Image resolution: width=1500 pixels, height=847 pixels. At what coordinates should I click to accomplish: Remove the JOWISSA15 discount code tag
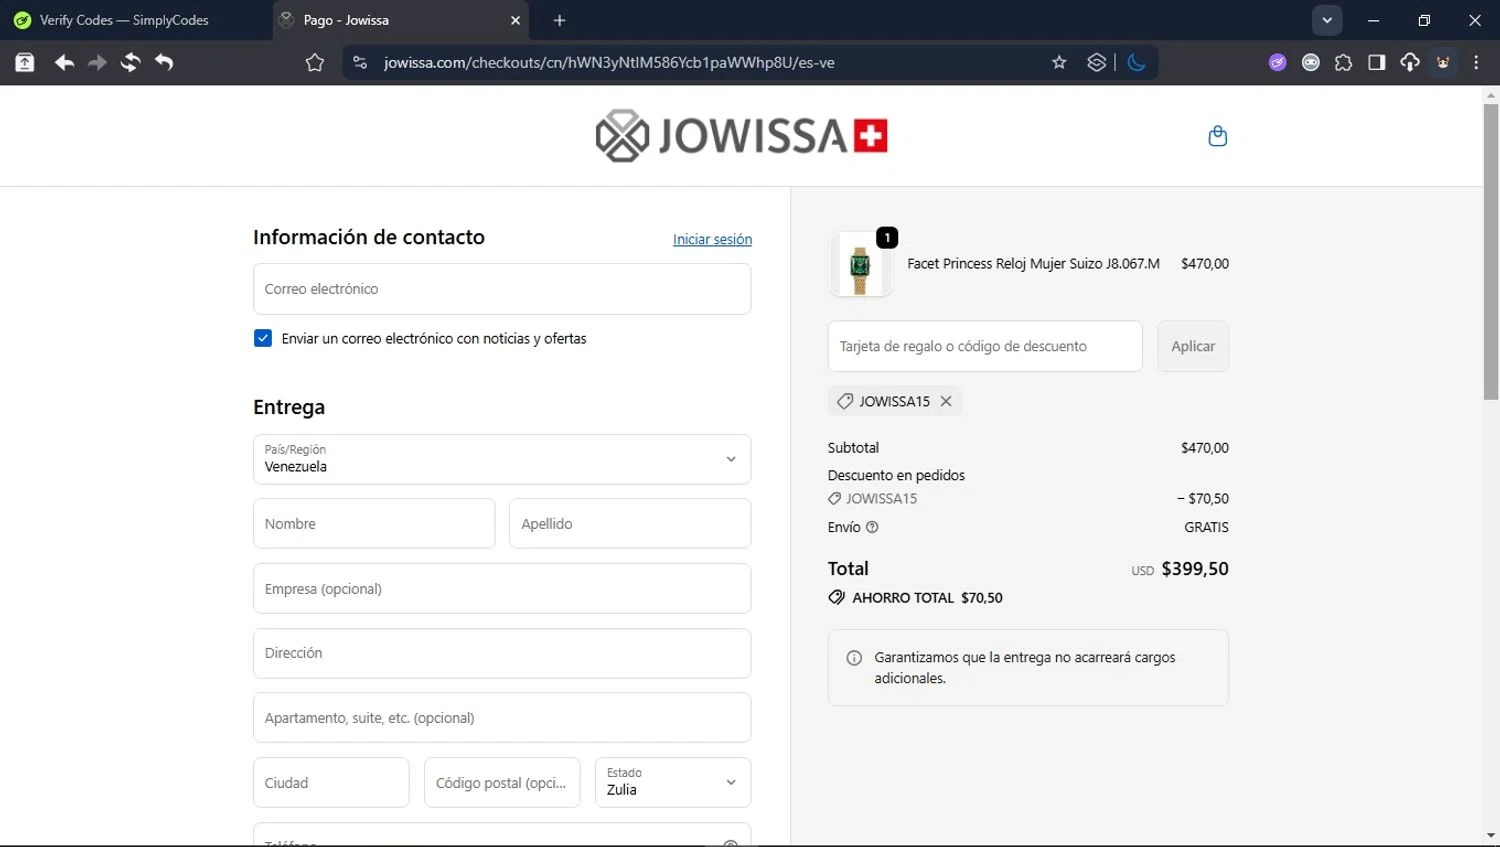pos(946,401)
